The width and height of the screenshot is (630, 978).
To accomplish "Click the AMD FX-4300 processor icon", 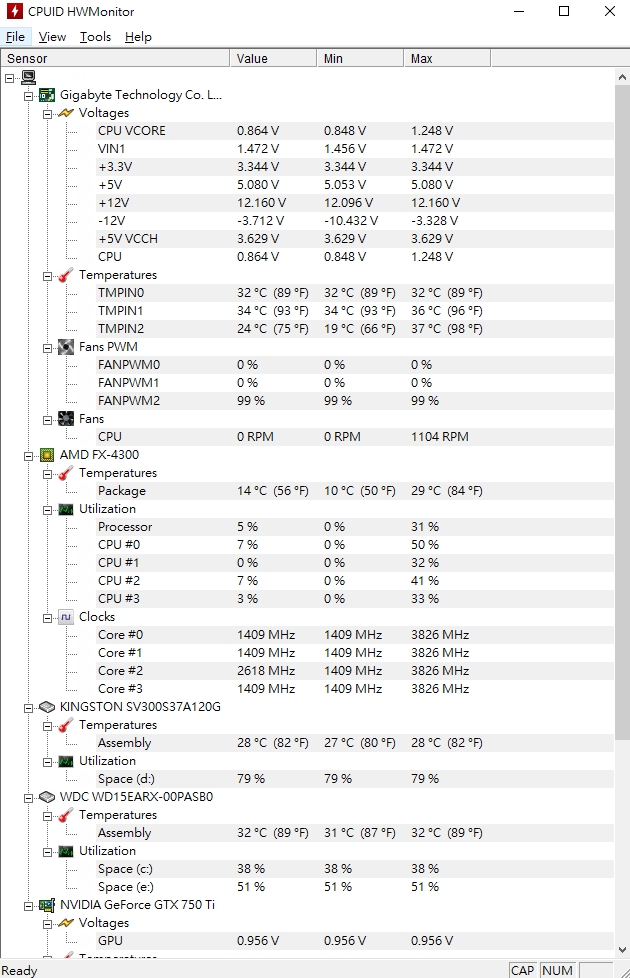I will coord(47,455).
